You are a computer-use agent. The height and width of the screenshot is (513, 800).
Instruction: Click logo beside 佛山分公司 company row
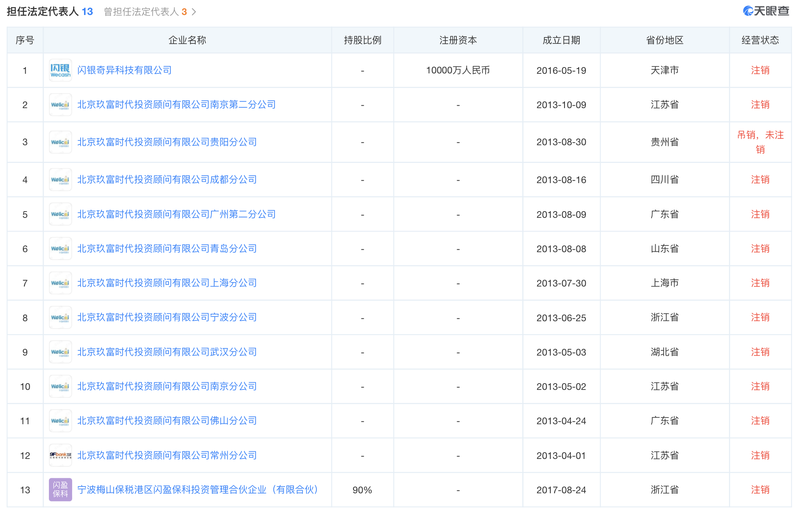60,421
